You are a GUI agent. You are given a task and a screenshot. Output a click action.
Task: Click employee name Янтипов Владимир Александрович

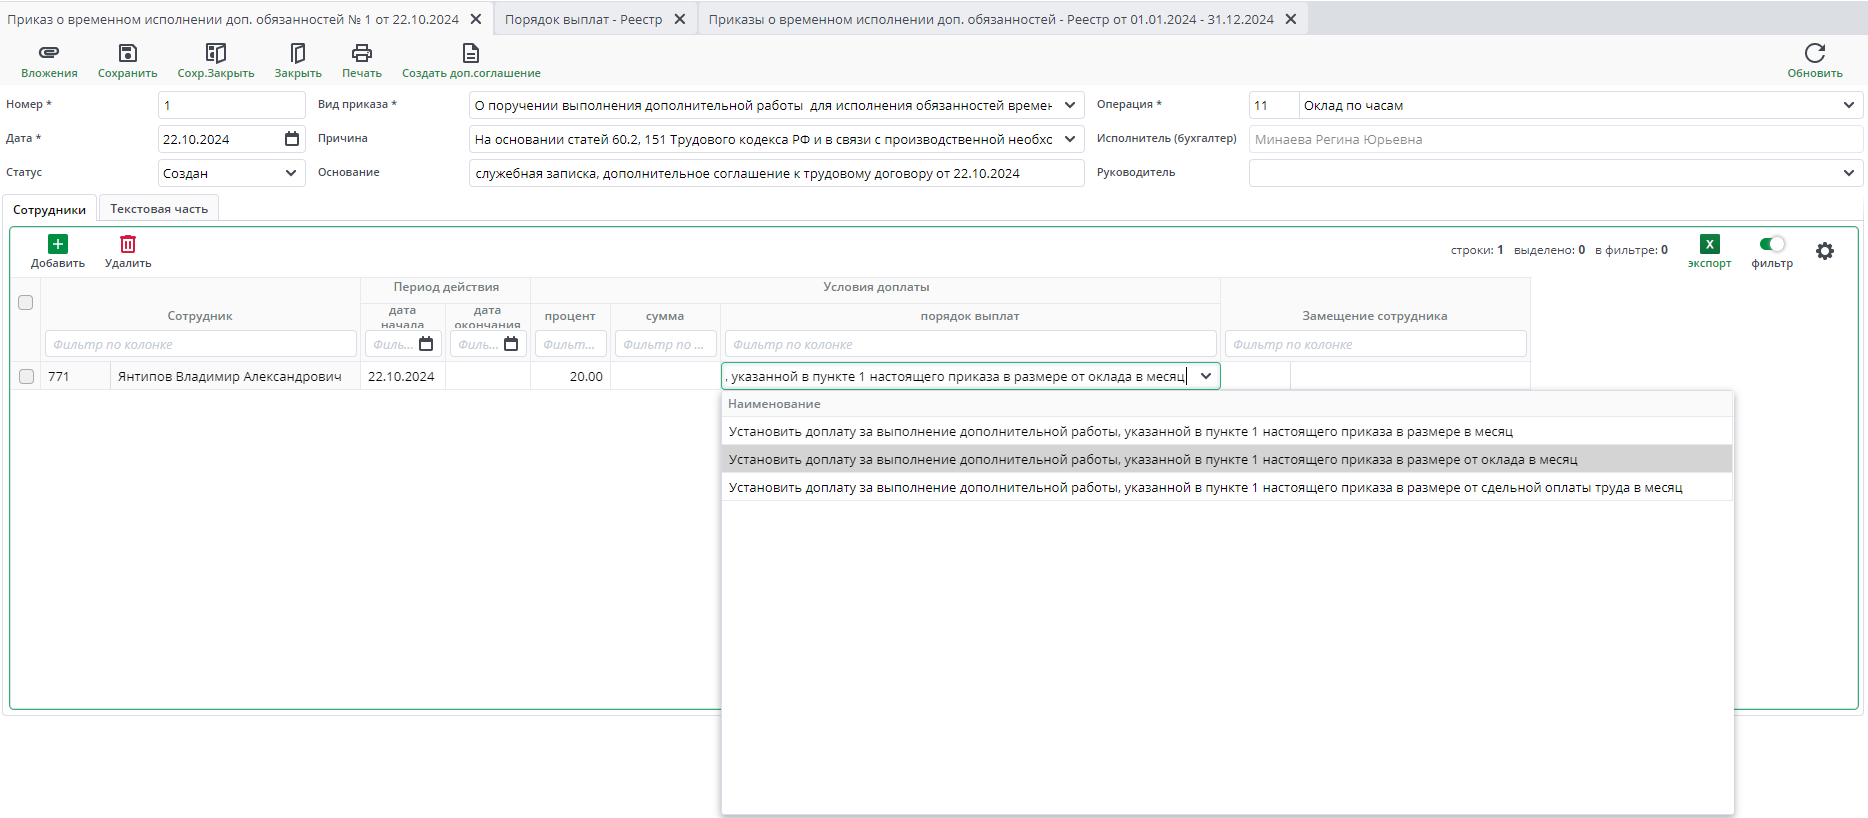pyautogui.click(x=230, y=377)
